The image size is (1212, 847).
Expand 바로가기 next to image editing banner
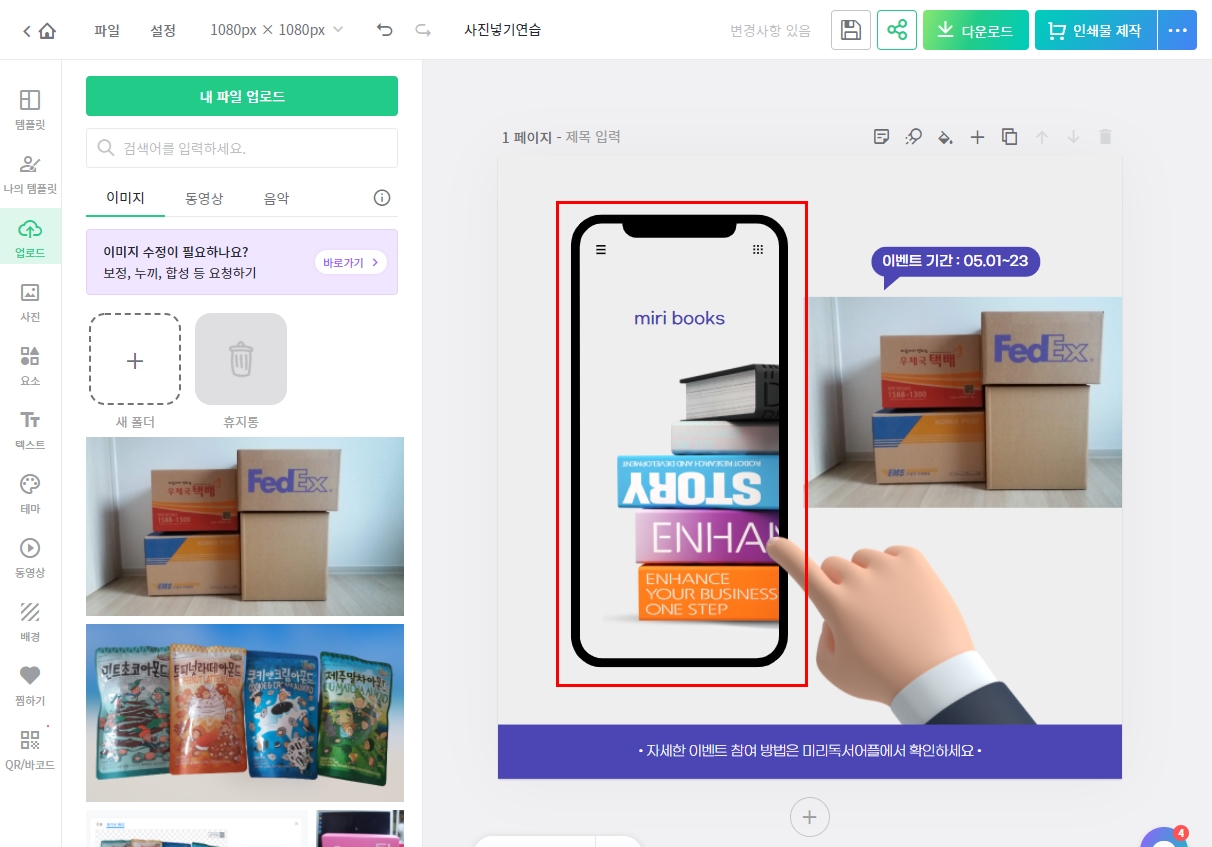click(350, 261)
